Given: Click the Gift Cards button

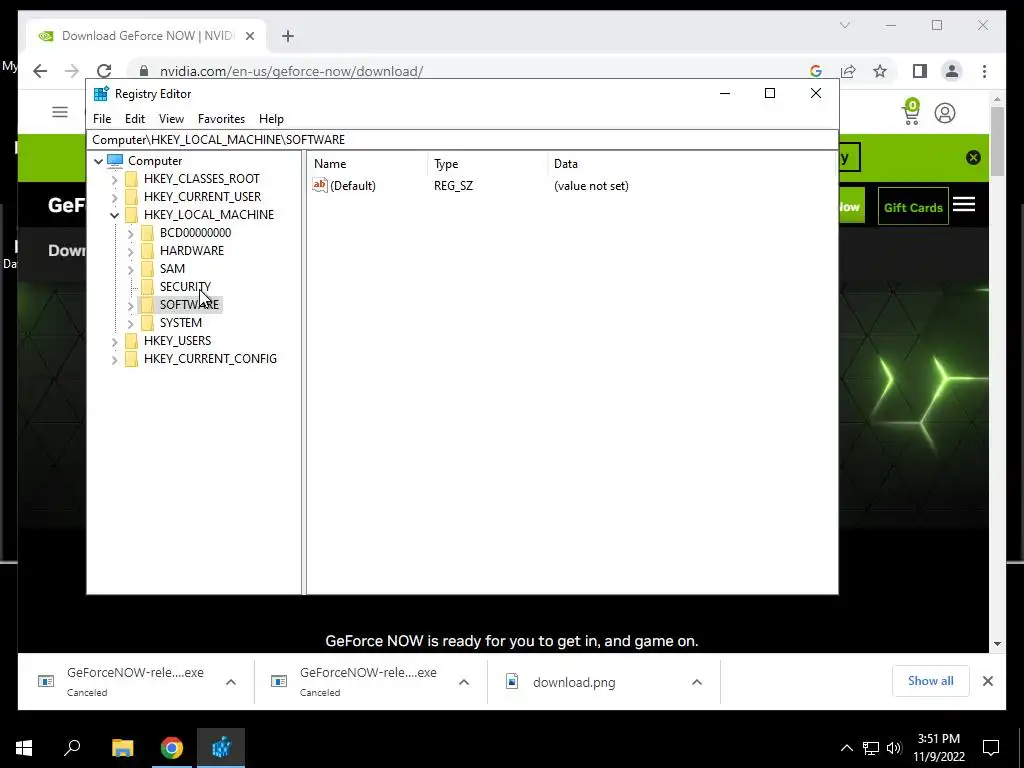Looking at the screenshot, I should click(913, 207).
